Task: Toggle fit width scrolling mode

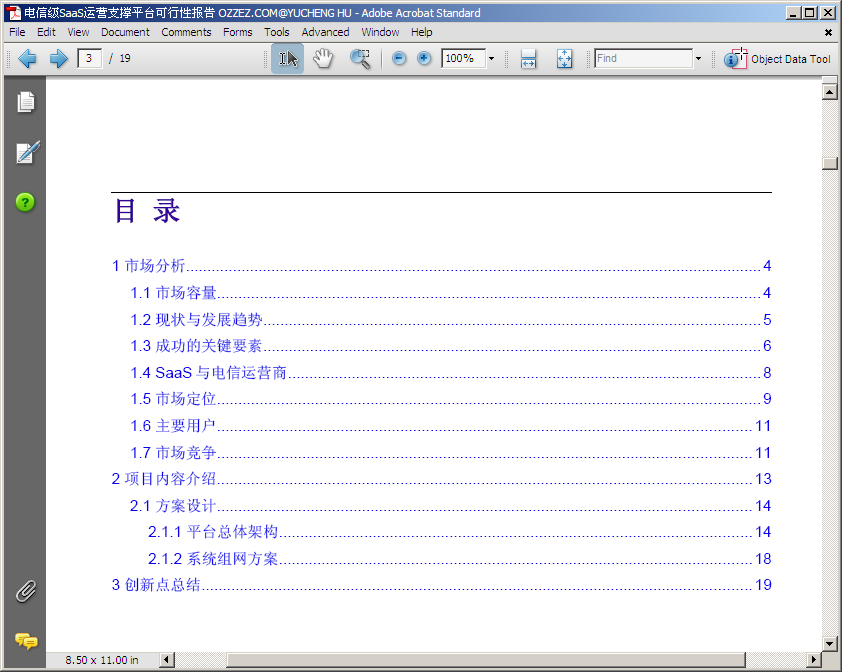Action: (x=528, y=59)
